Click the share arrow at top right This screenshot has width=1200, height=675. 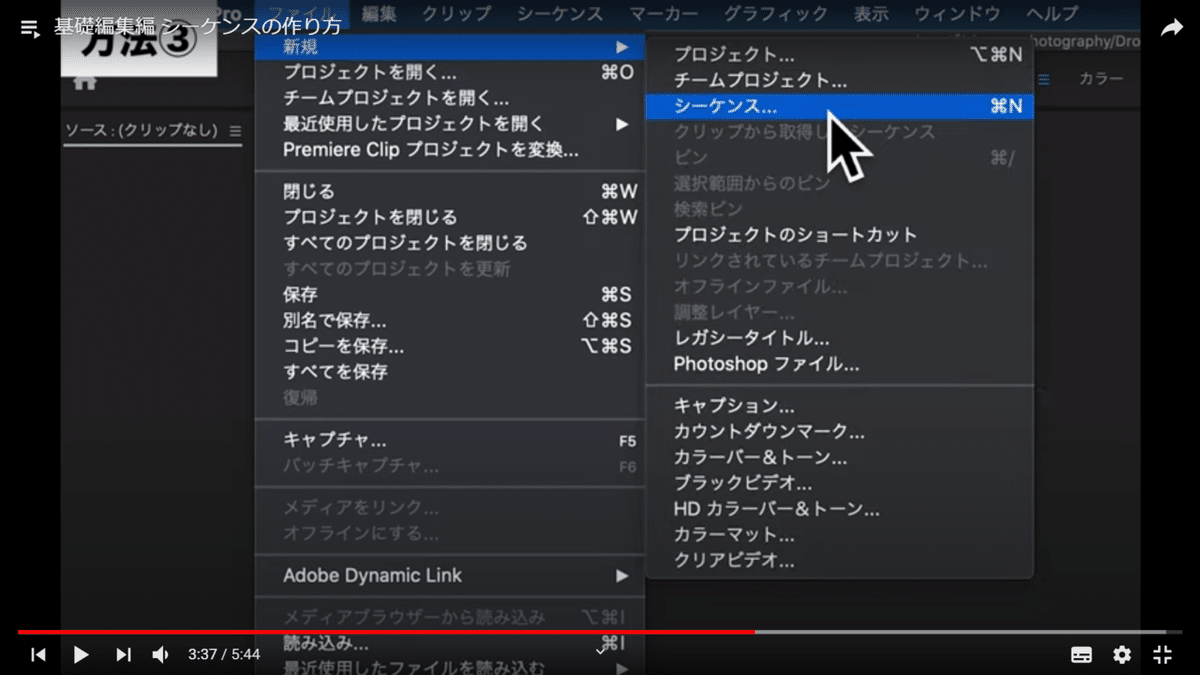pos(1170,28)
